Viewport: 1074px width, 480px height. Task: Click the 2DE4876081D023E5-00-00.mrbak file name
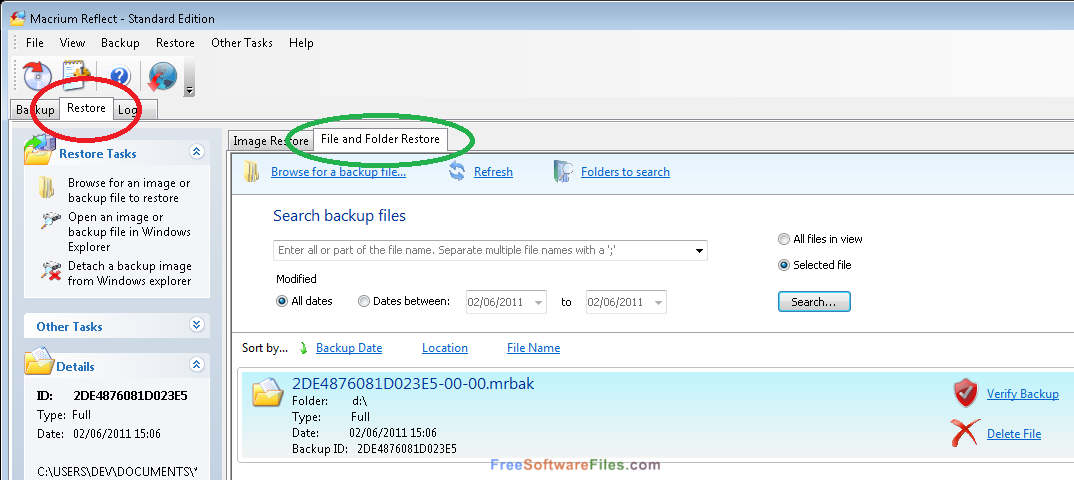[413, 383]
